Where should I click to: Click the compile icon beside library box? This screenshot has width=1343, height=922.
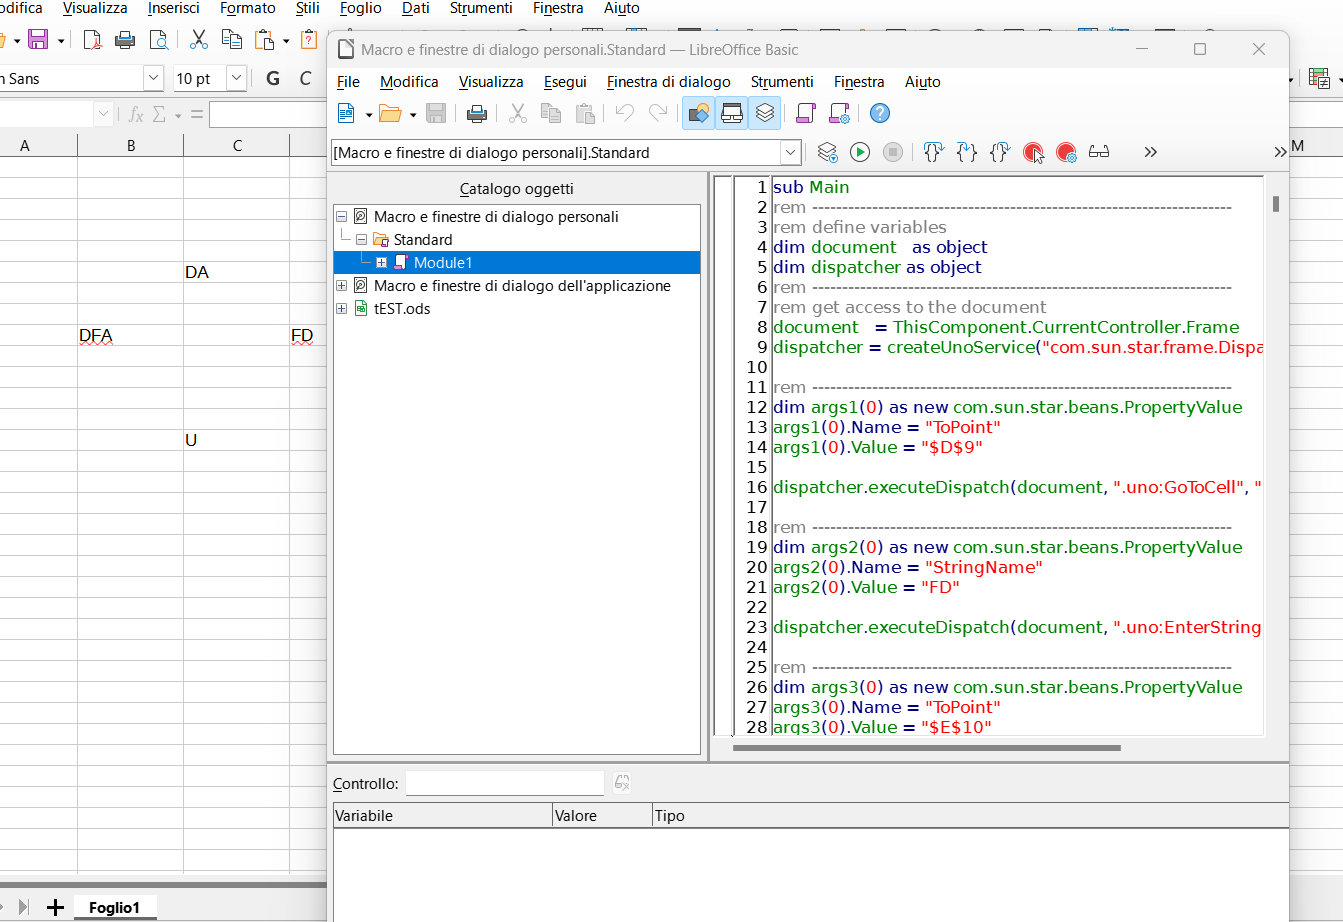pyautogui.click(x=827, y=152)
